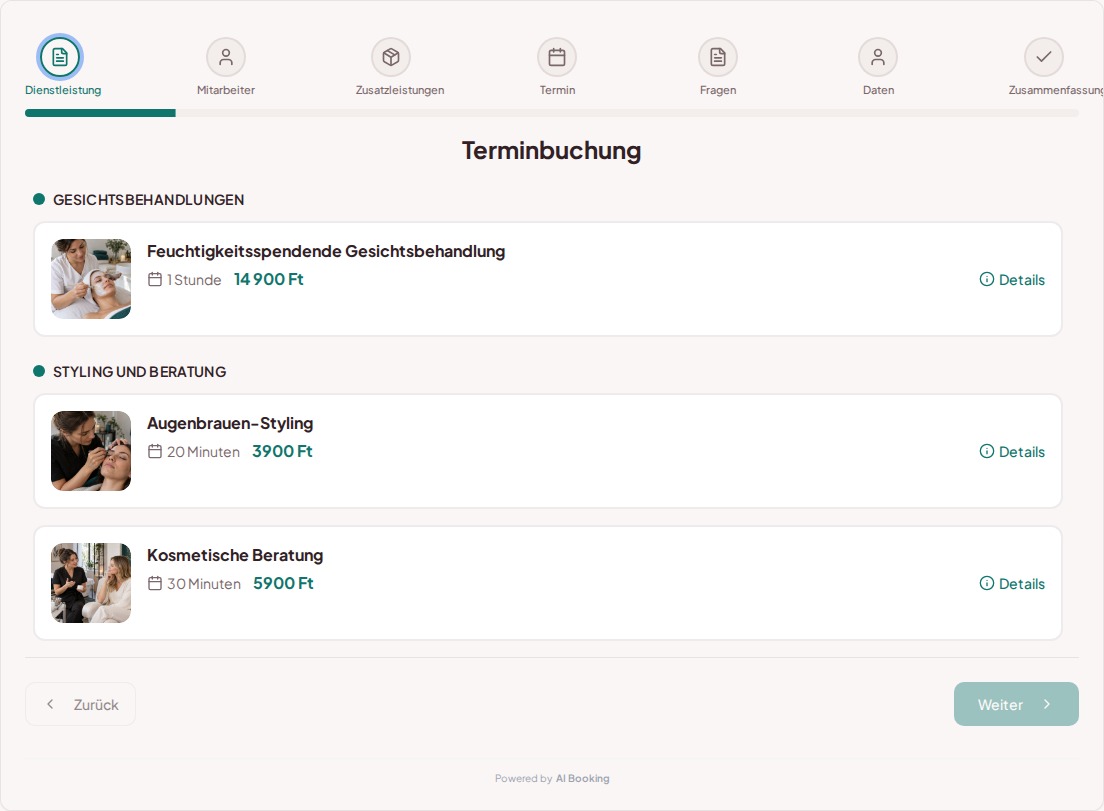This screenshot has height=811, width=1104.
Task: Click the 30 Minuten duration text
Action: click(x=204, y=584)
